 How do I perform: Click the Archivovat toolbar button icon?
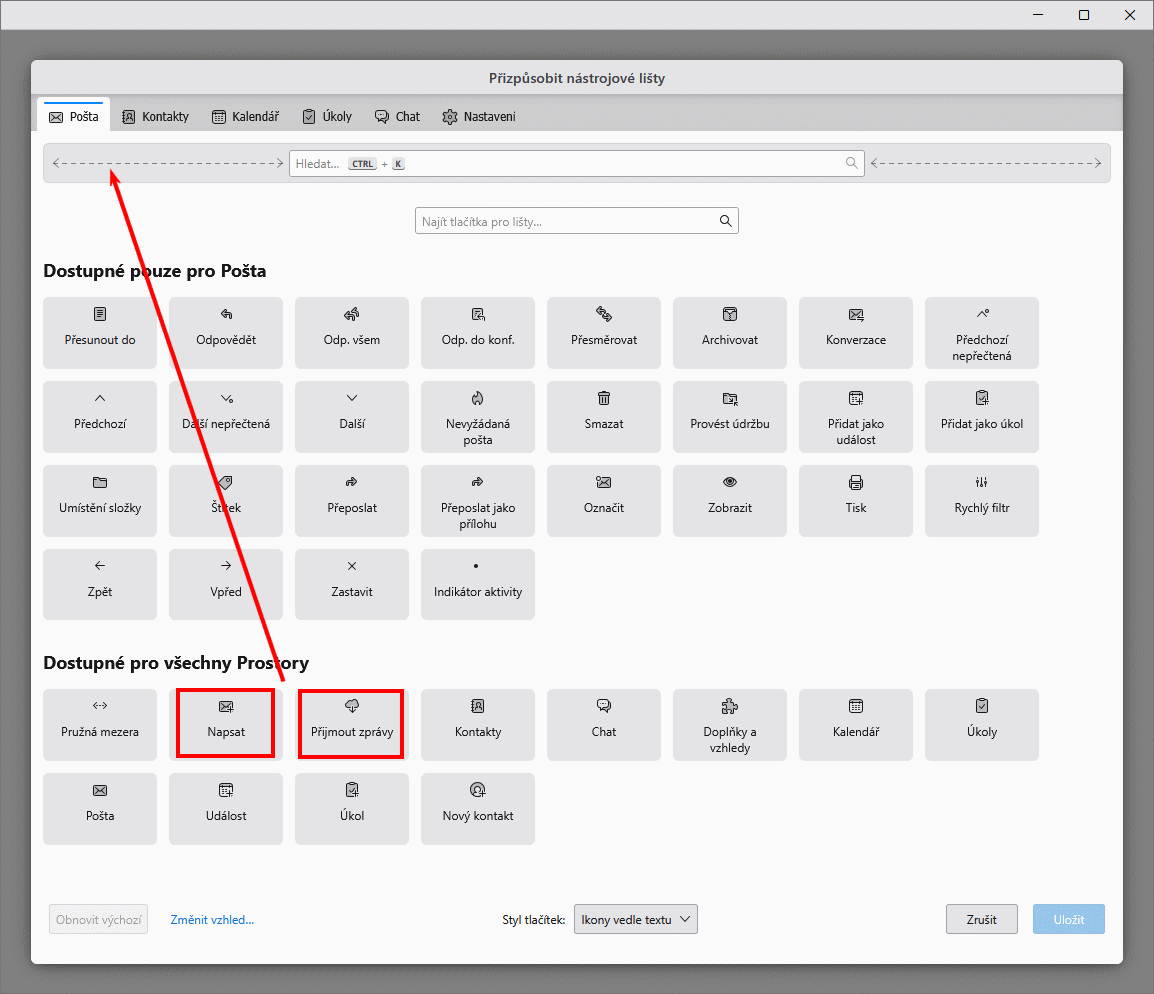pos(730,314)
